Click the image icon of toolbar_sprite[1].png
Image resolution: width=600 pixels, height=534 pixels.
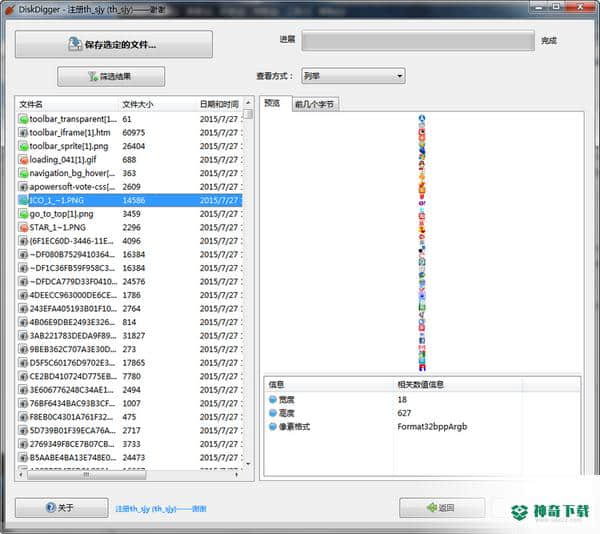point(23,146)
